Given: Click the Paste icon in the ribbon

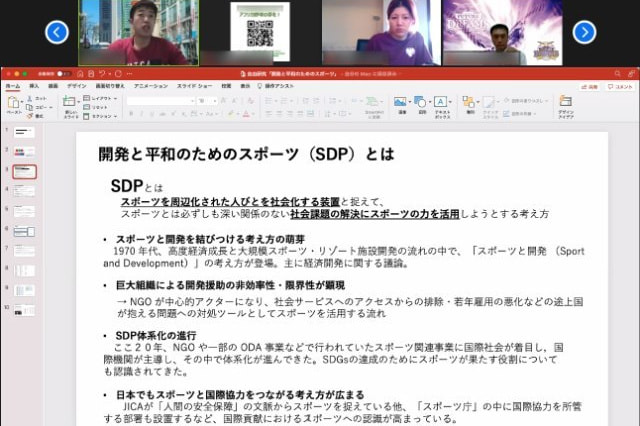Looking at the screenshot, I should pos(13,103).
